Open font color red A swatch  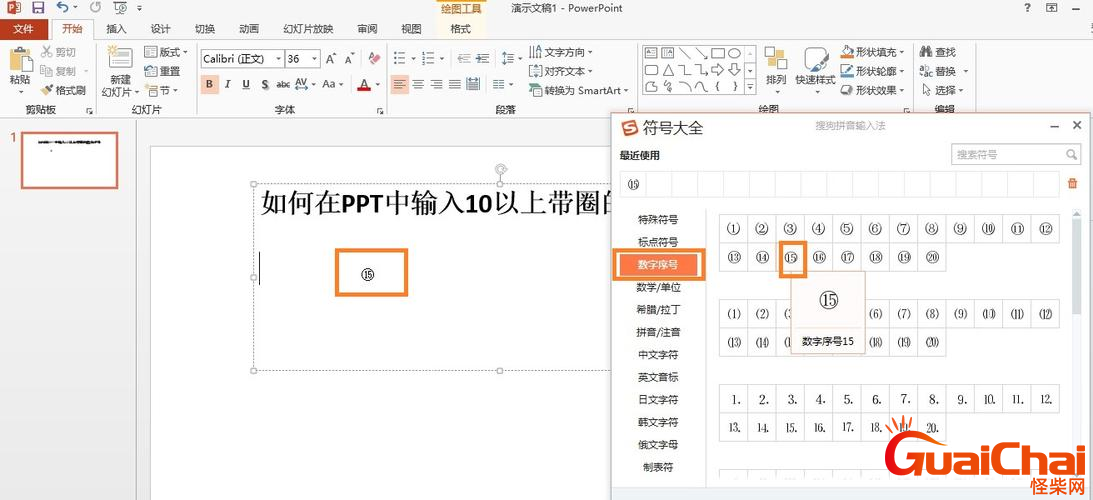pyautogui.click(x=364, y=84)
